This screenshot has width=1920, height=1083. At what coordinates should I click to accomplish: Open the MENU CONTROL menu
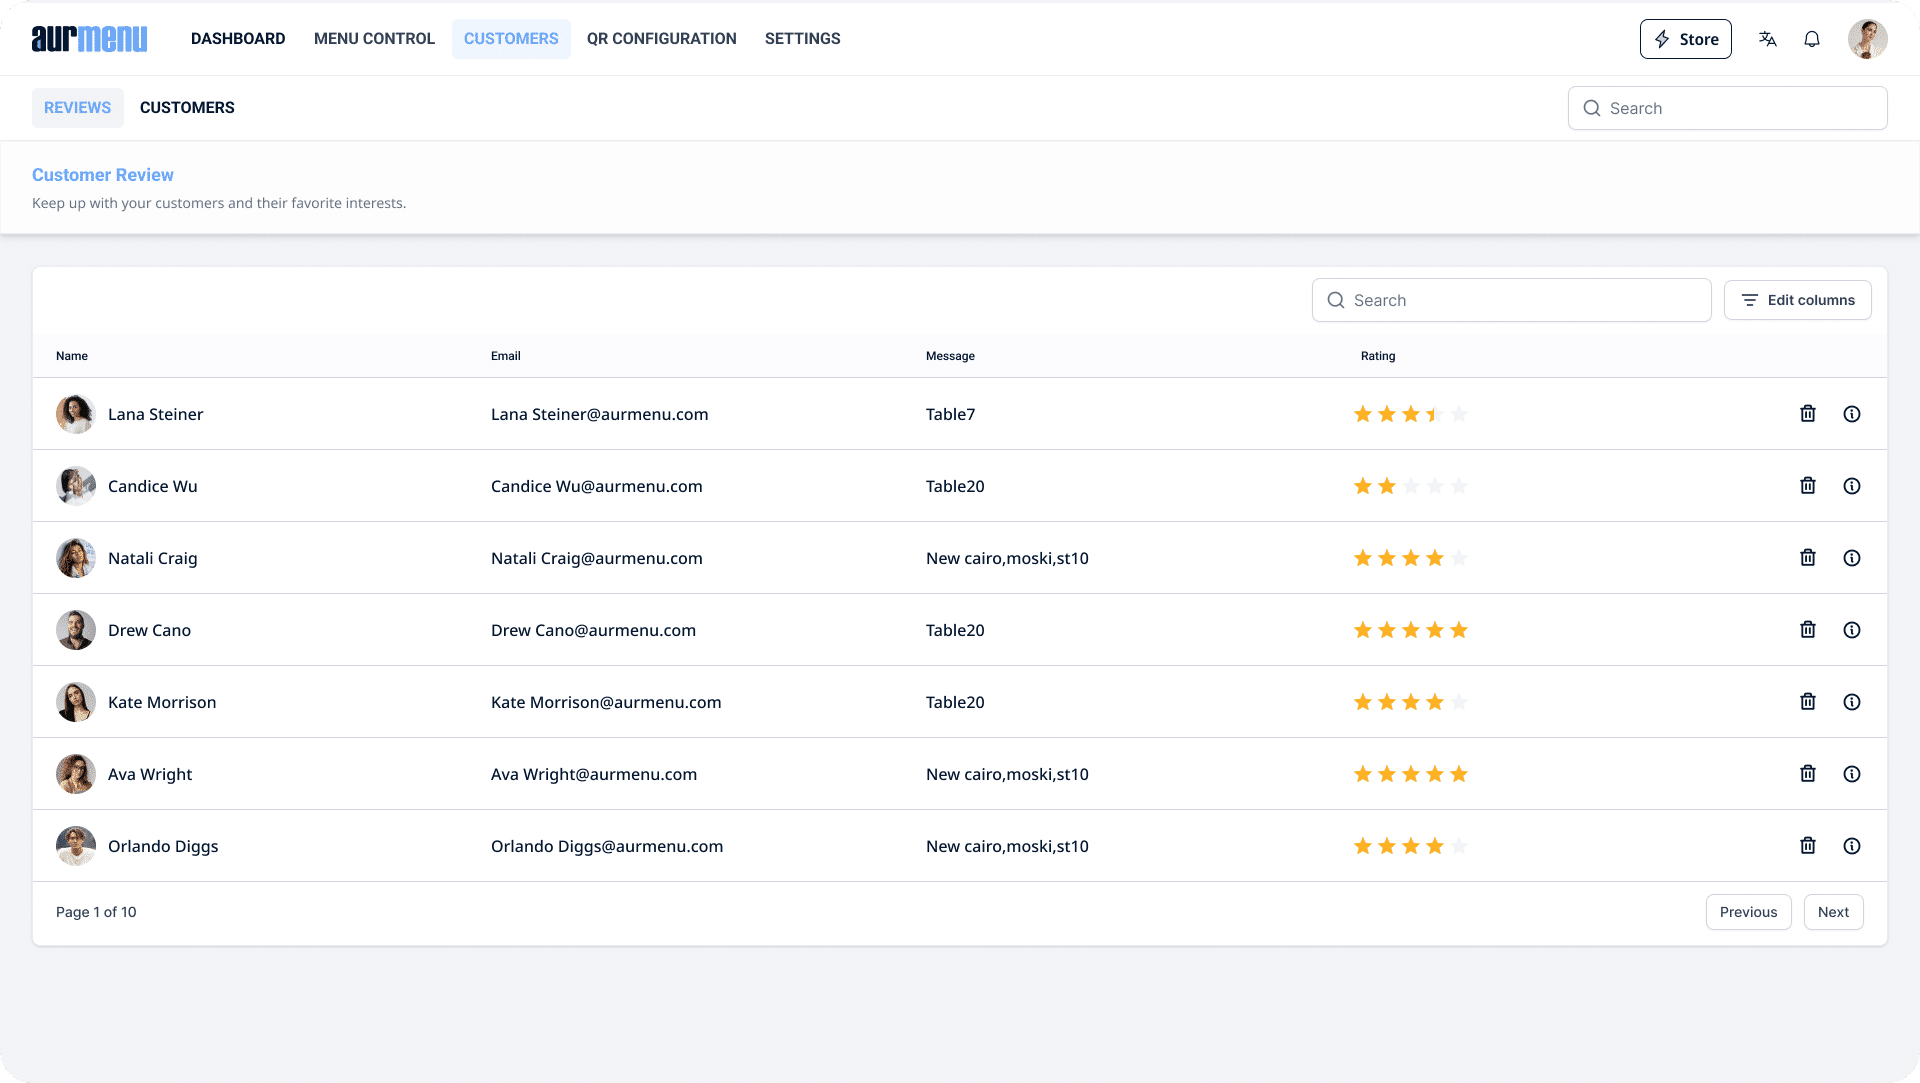click(374, 38)
